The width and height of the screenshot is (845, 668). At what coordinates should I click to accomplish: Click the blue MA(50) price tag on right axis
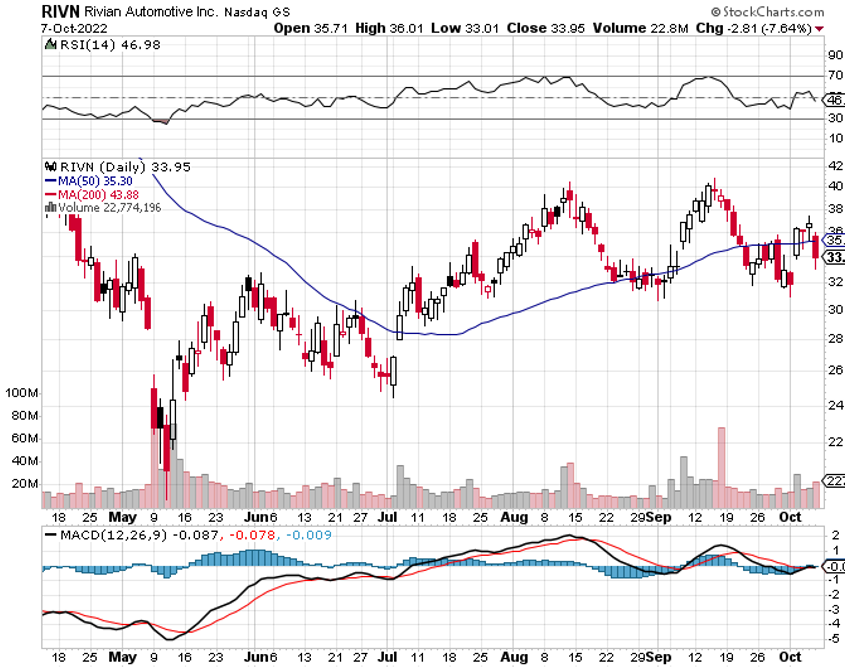835,240
